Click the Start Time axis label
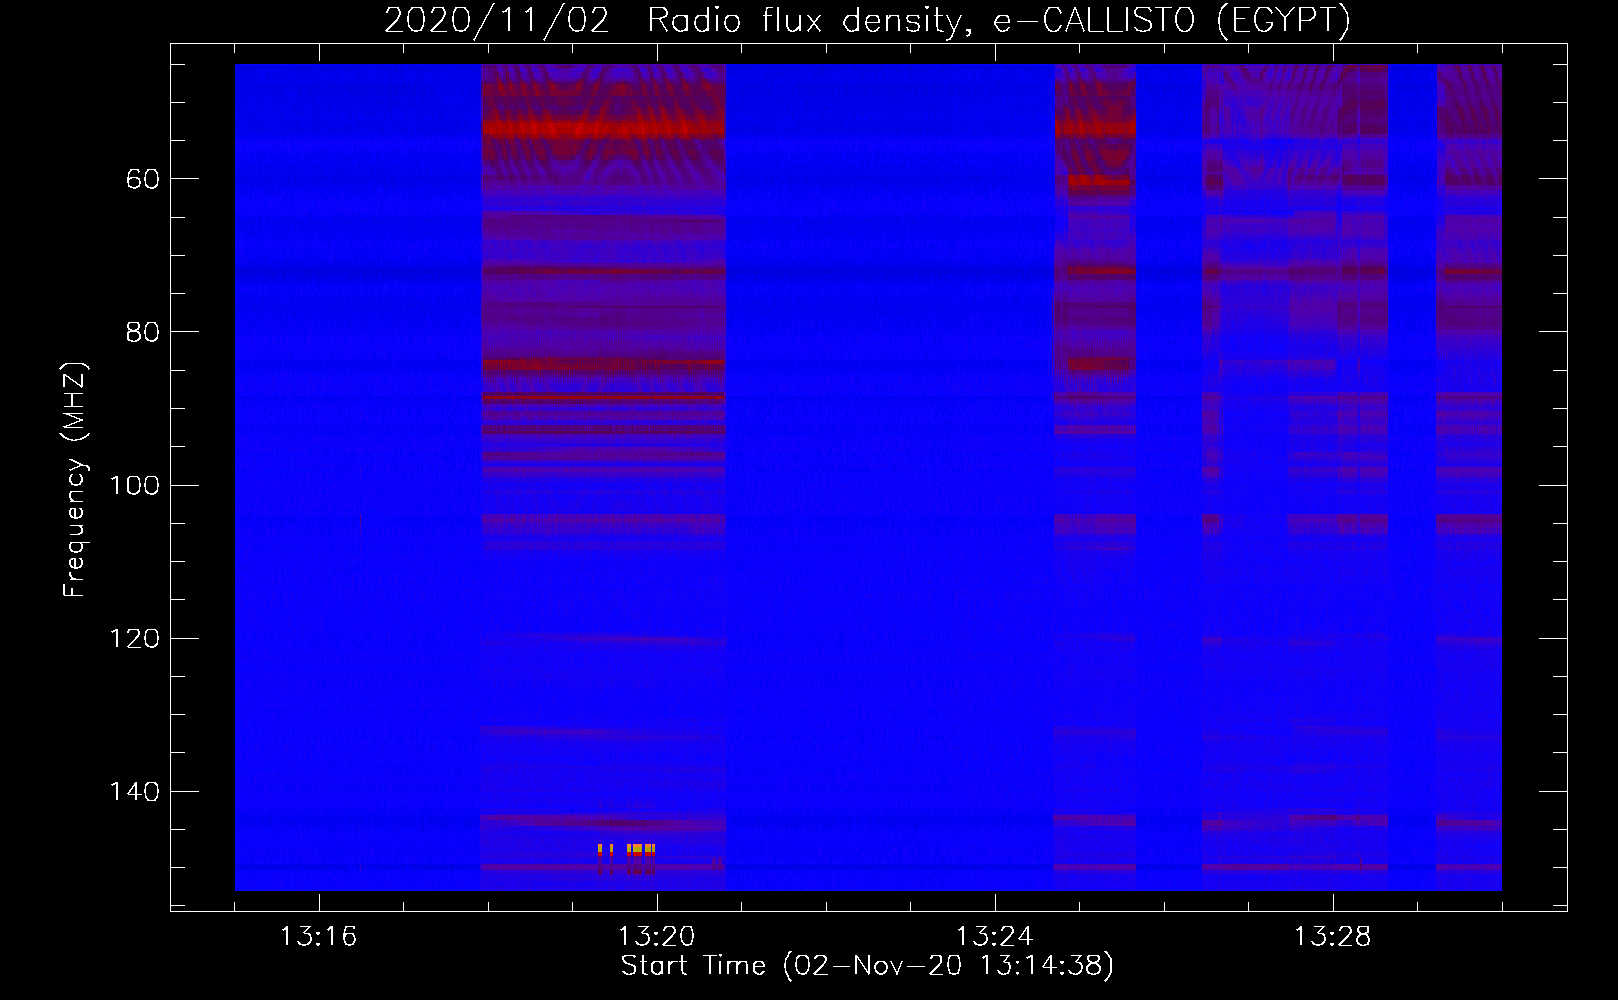Screen dimensions: 1618x1000 pos(867,966)
